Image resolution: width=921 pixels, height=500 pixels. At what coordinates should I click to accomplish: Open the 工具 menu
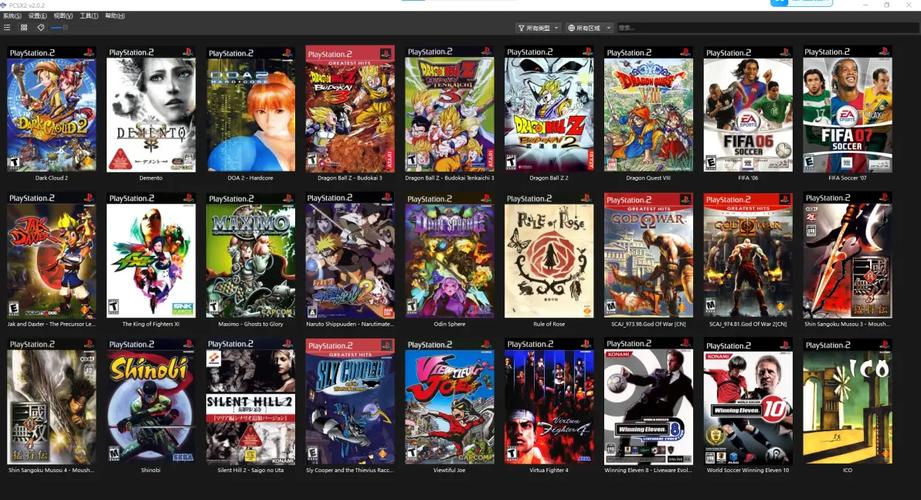[89, 16]
